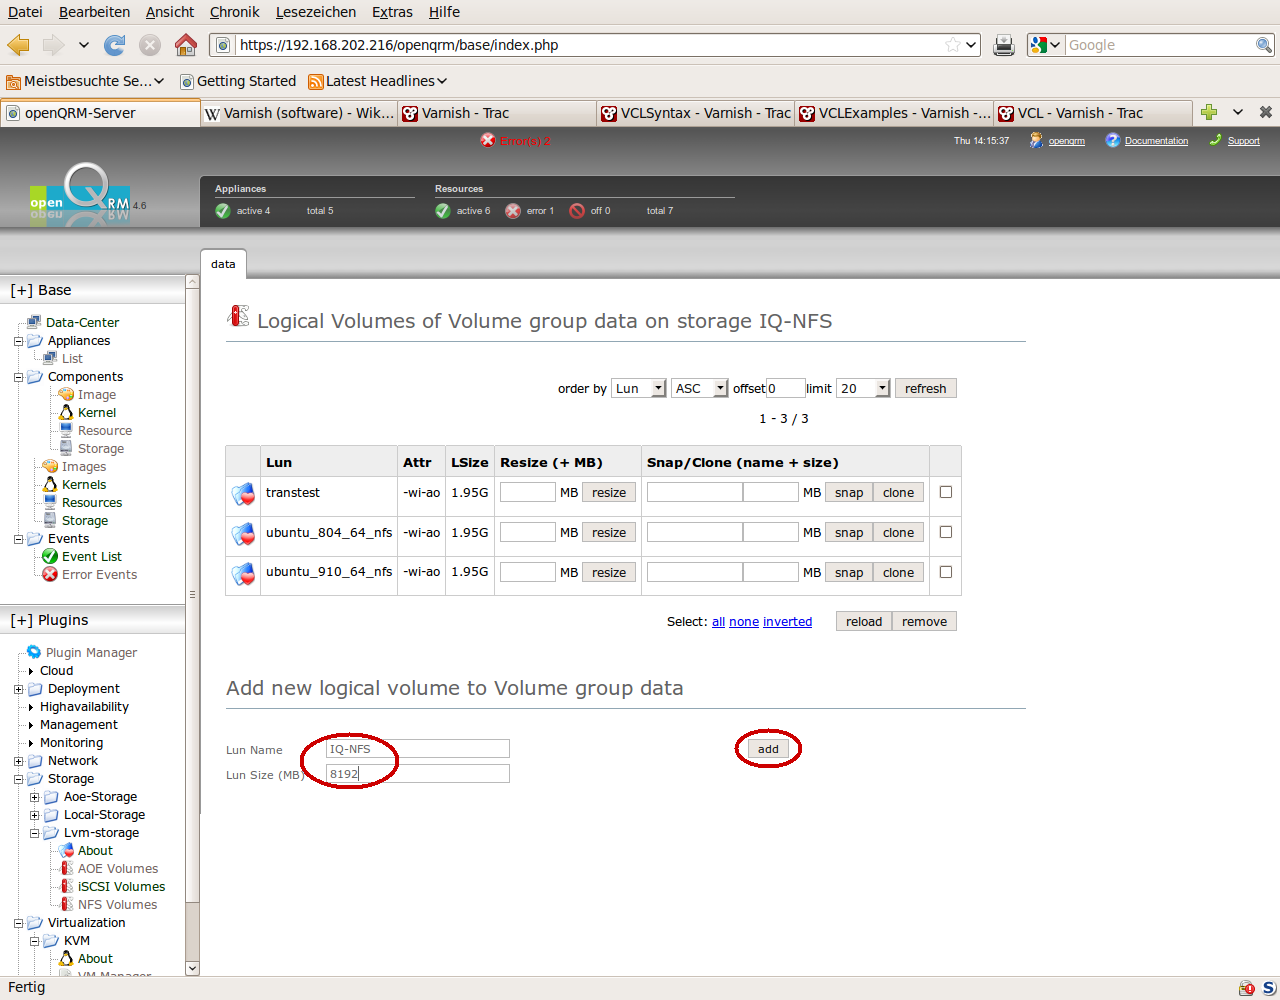Open new tab with green plus icon
Image resolution: width=1280 pixels, height=1000 pixels.
[x=1209, y=112]
